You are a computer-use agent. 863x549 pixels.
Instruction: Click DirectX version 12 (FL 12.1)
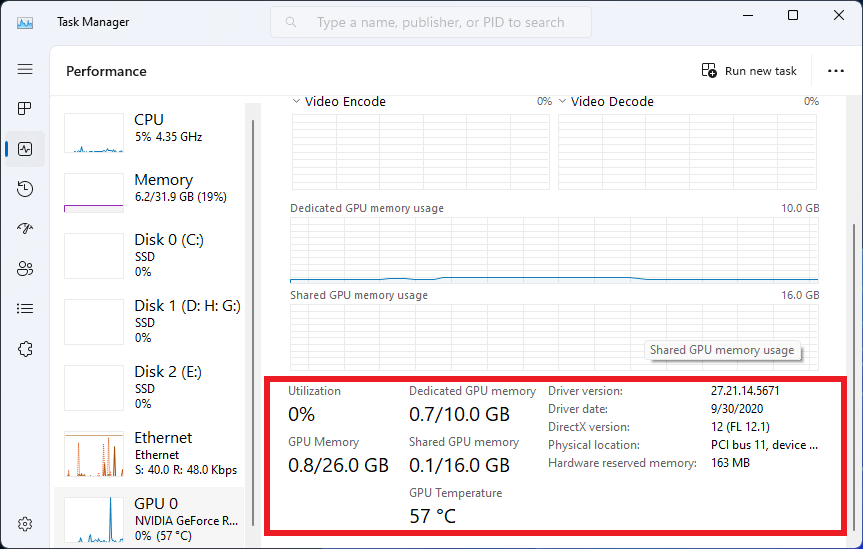tap(740, 427)
